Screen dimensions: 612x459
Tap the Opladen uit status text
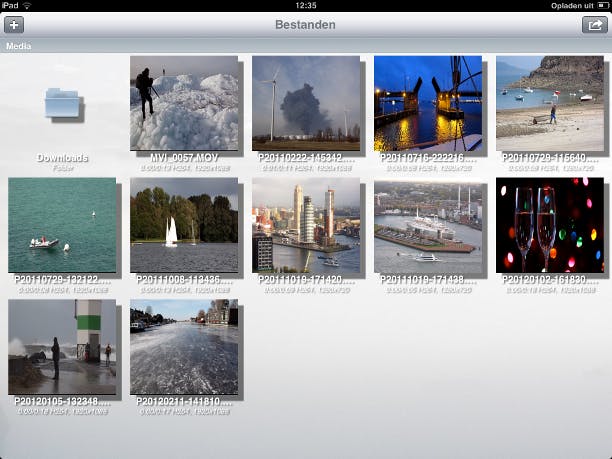click(x=572, y=5)
